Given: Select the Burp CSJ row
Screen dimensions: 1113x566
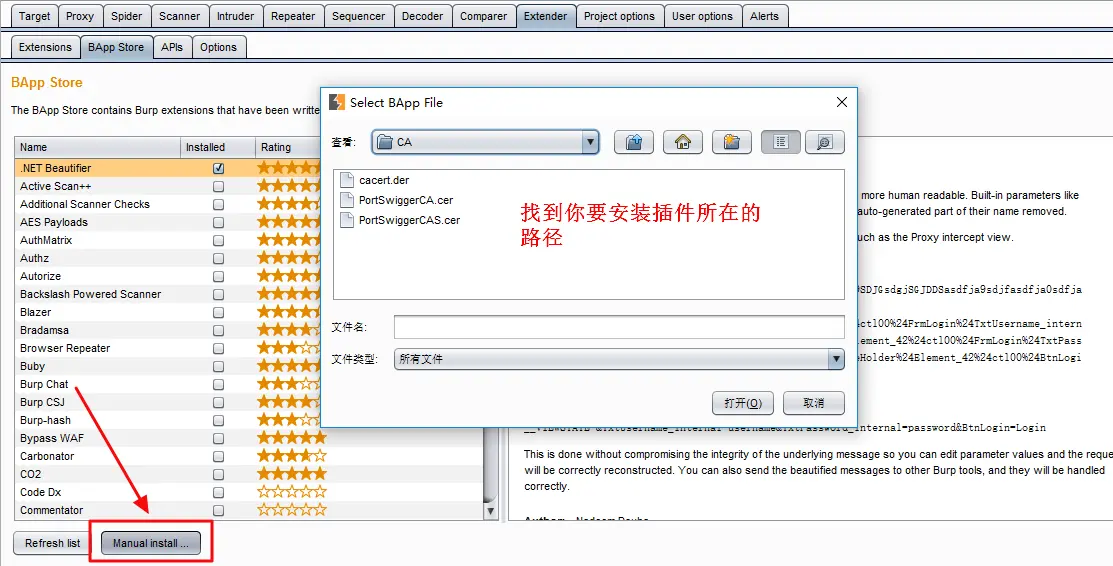Looking at the screenshot, I should [x=170, y=402].
